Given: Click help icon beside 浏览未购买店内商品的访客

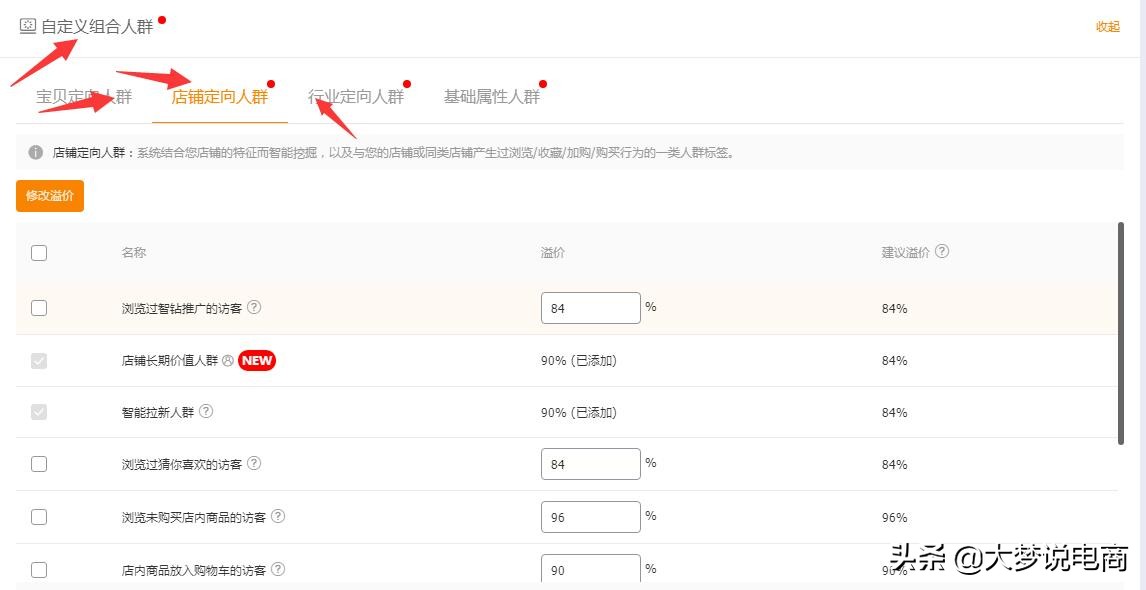Looking at the screenshot, I should click(278, 517).
